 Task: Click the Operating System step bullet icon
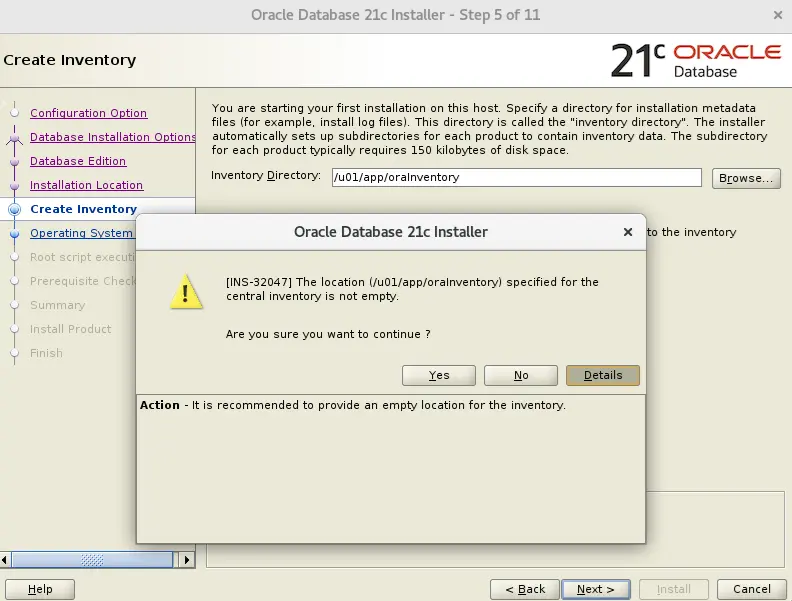pos(15,233)
